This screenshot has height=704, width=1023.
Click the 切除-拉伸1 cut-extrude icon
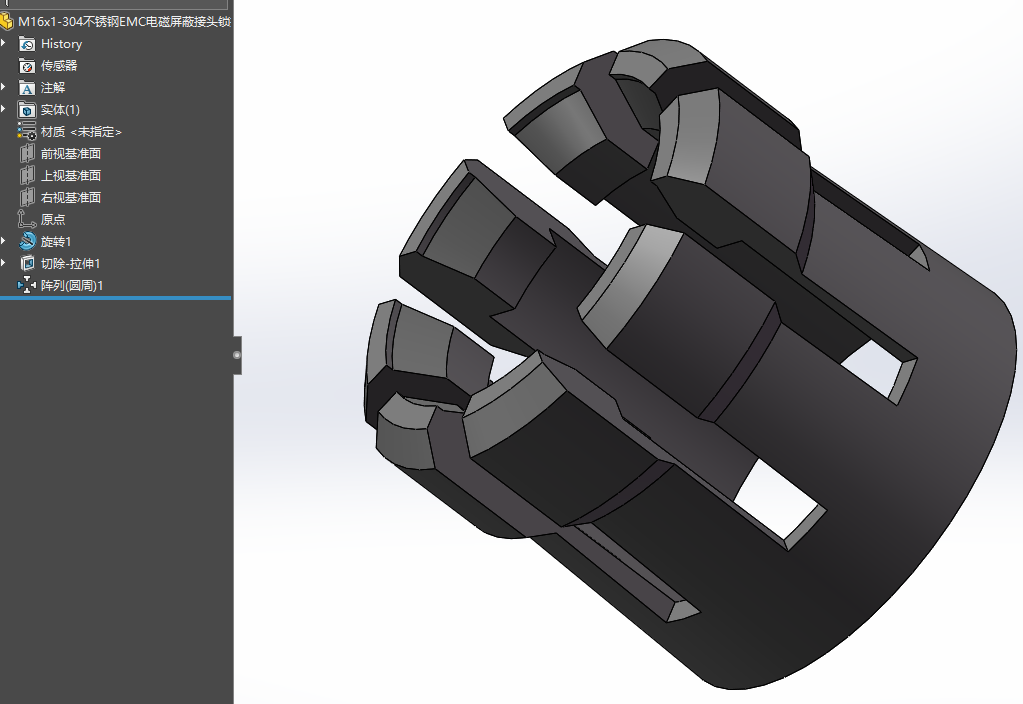pos(27,264)
